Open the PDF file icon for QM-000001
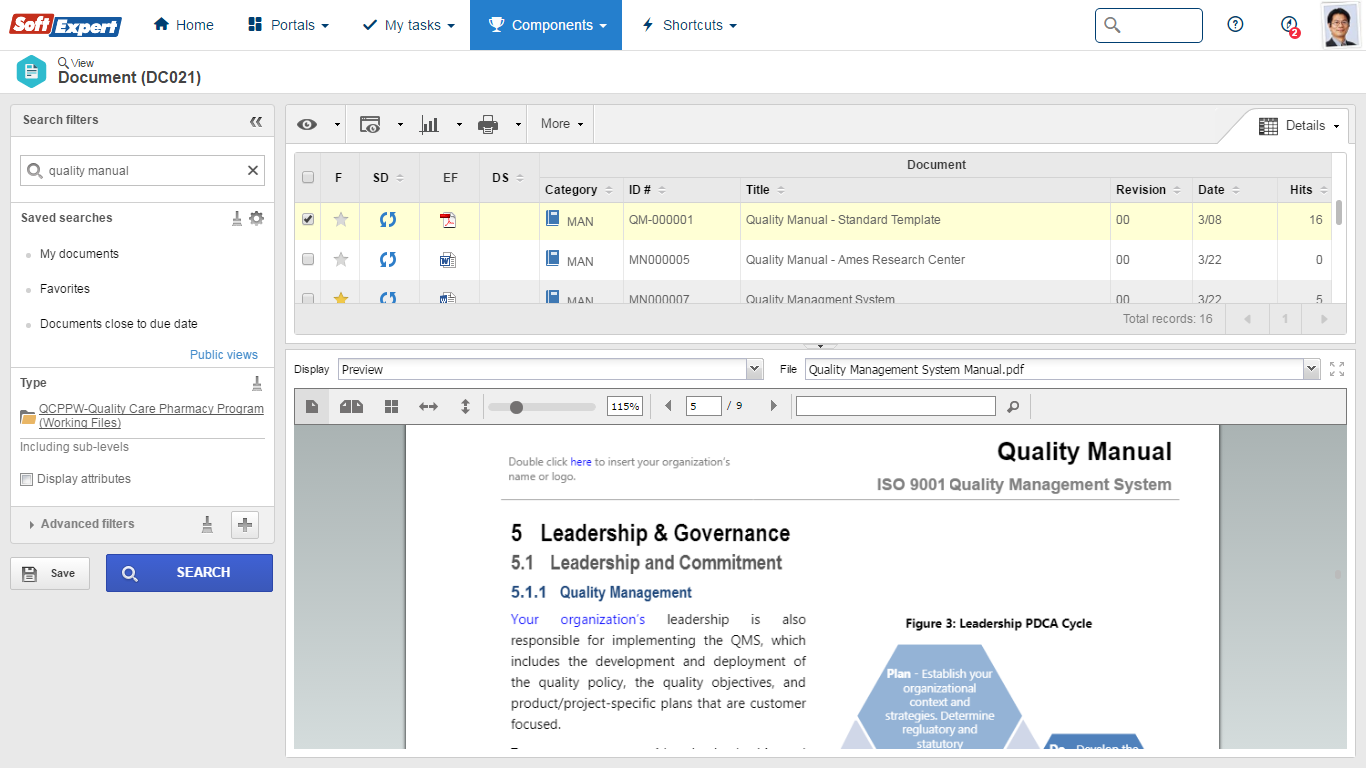Screen dimensions: 1366x768 (x=449, y=219)
